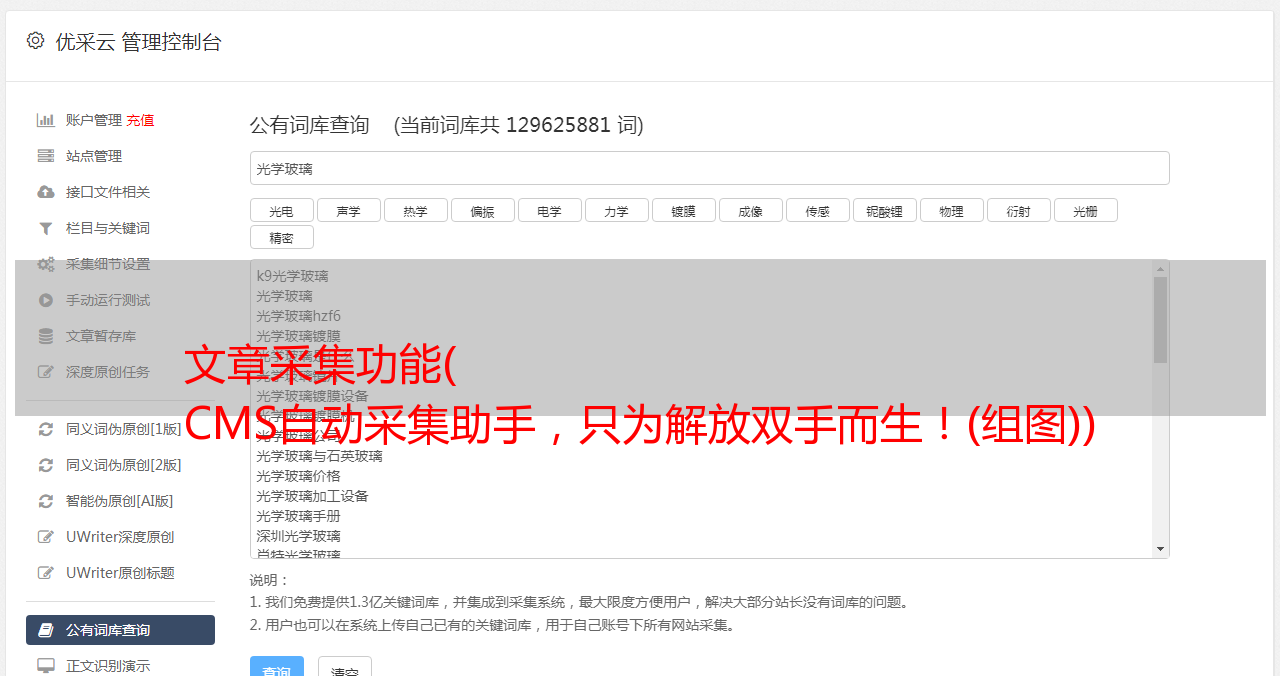Click the results list scrollbar up arrow
This screenshot has height=676, width=1280.
(x=1160, y=269)
